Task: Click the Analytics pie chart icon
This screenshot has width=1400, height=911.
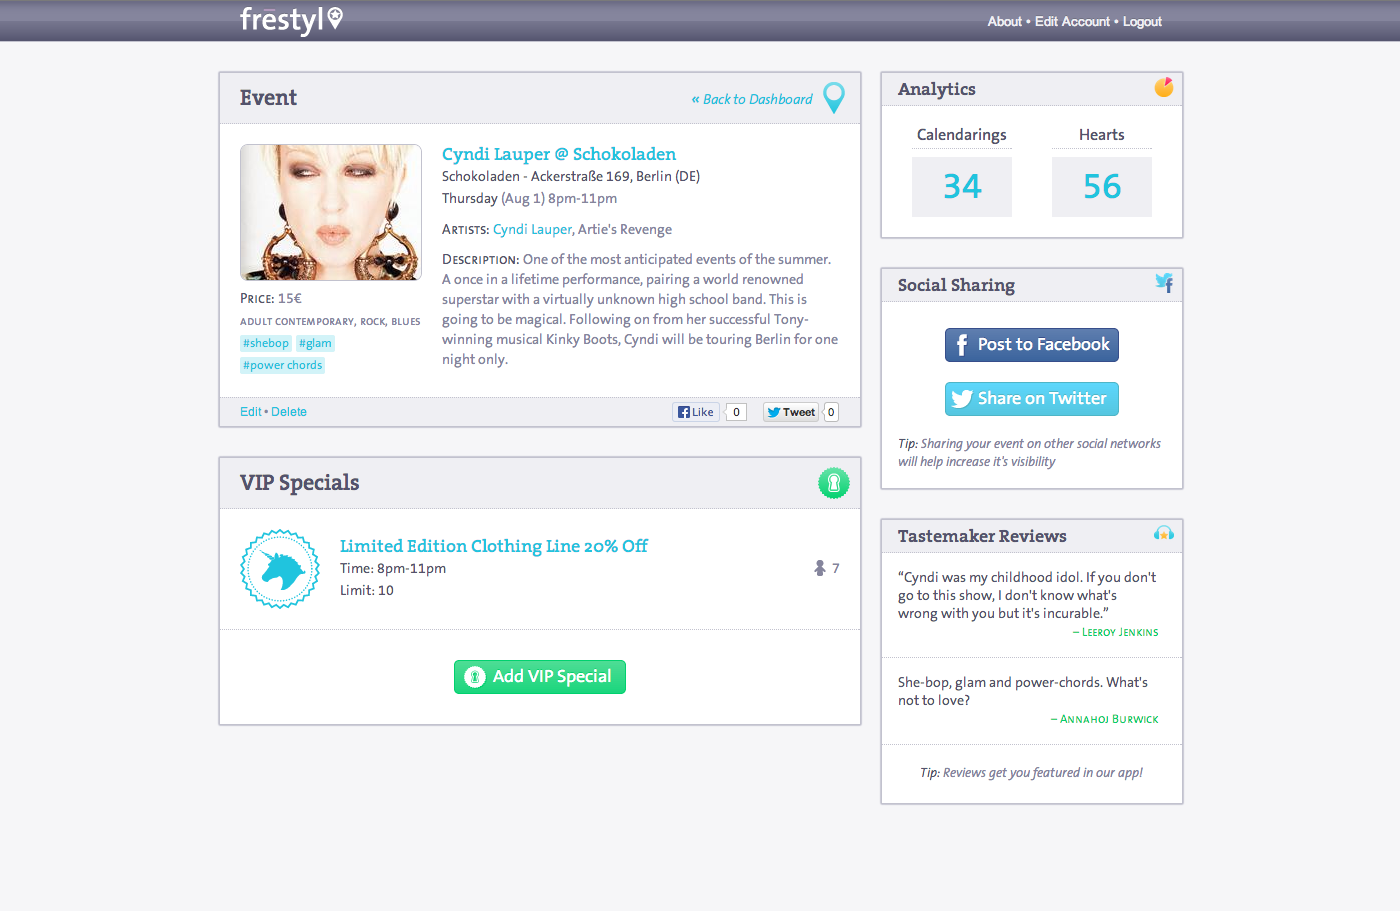Action: (x=1164, y=88)
